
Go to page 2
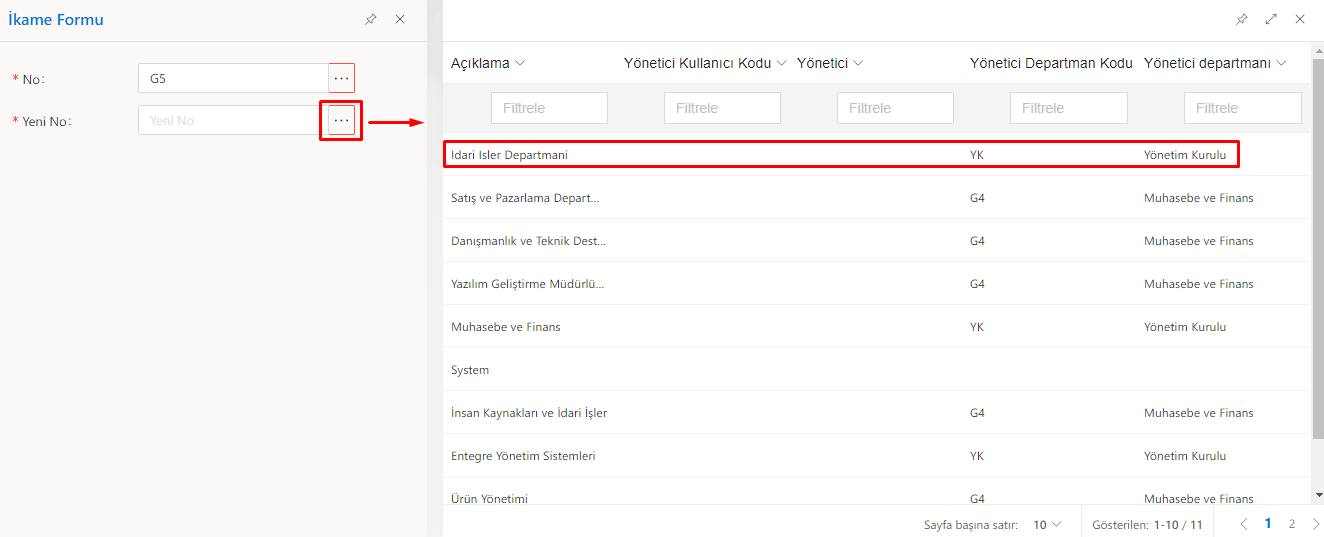1292,524
